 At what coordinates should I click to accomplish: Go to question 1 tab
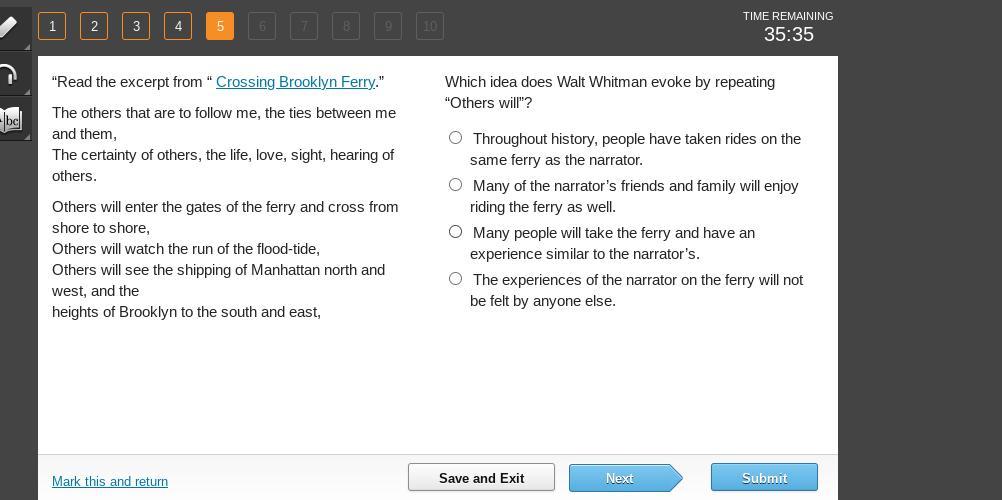click(52, 26)
